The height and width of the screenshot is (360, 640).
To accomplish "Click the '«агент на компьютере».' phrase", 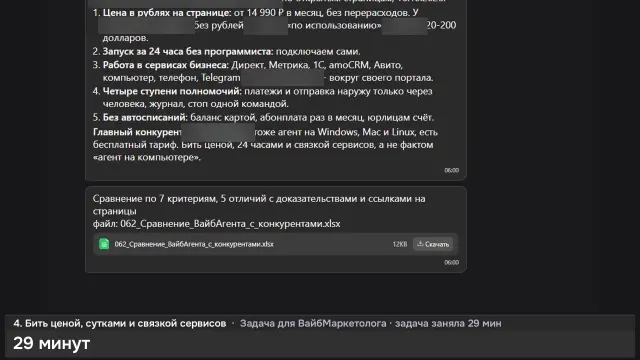I will (147, 157).
